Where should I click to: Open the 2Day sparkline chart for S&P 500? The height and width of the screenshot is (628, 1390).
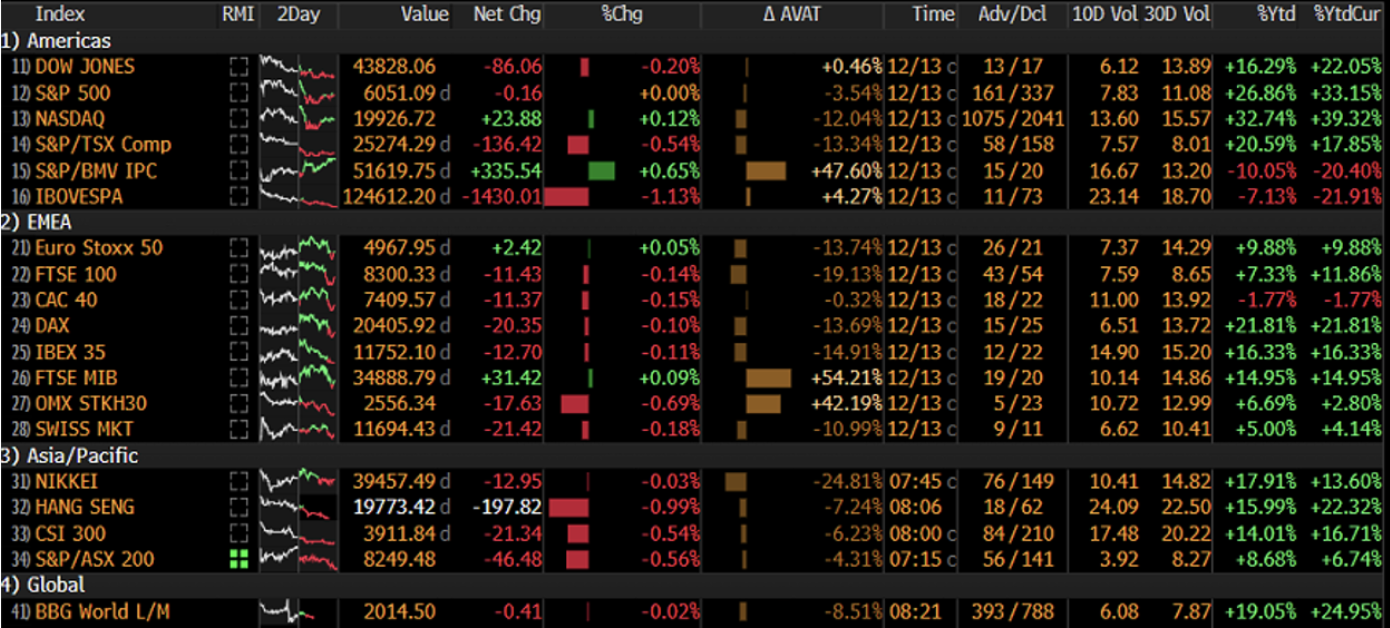298,93
